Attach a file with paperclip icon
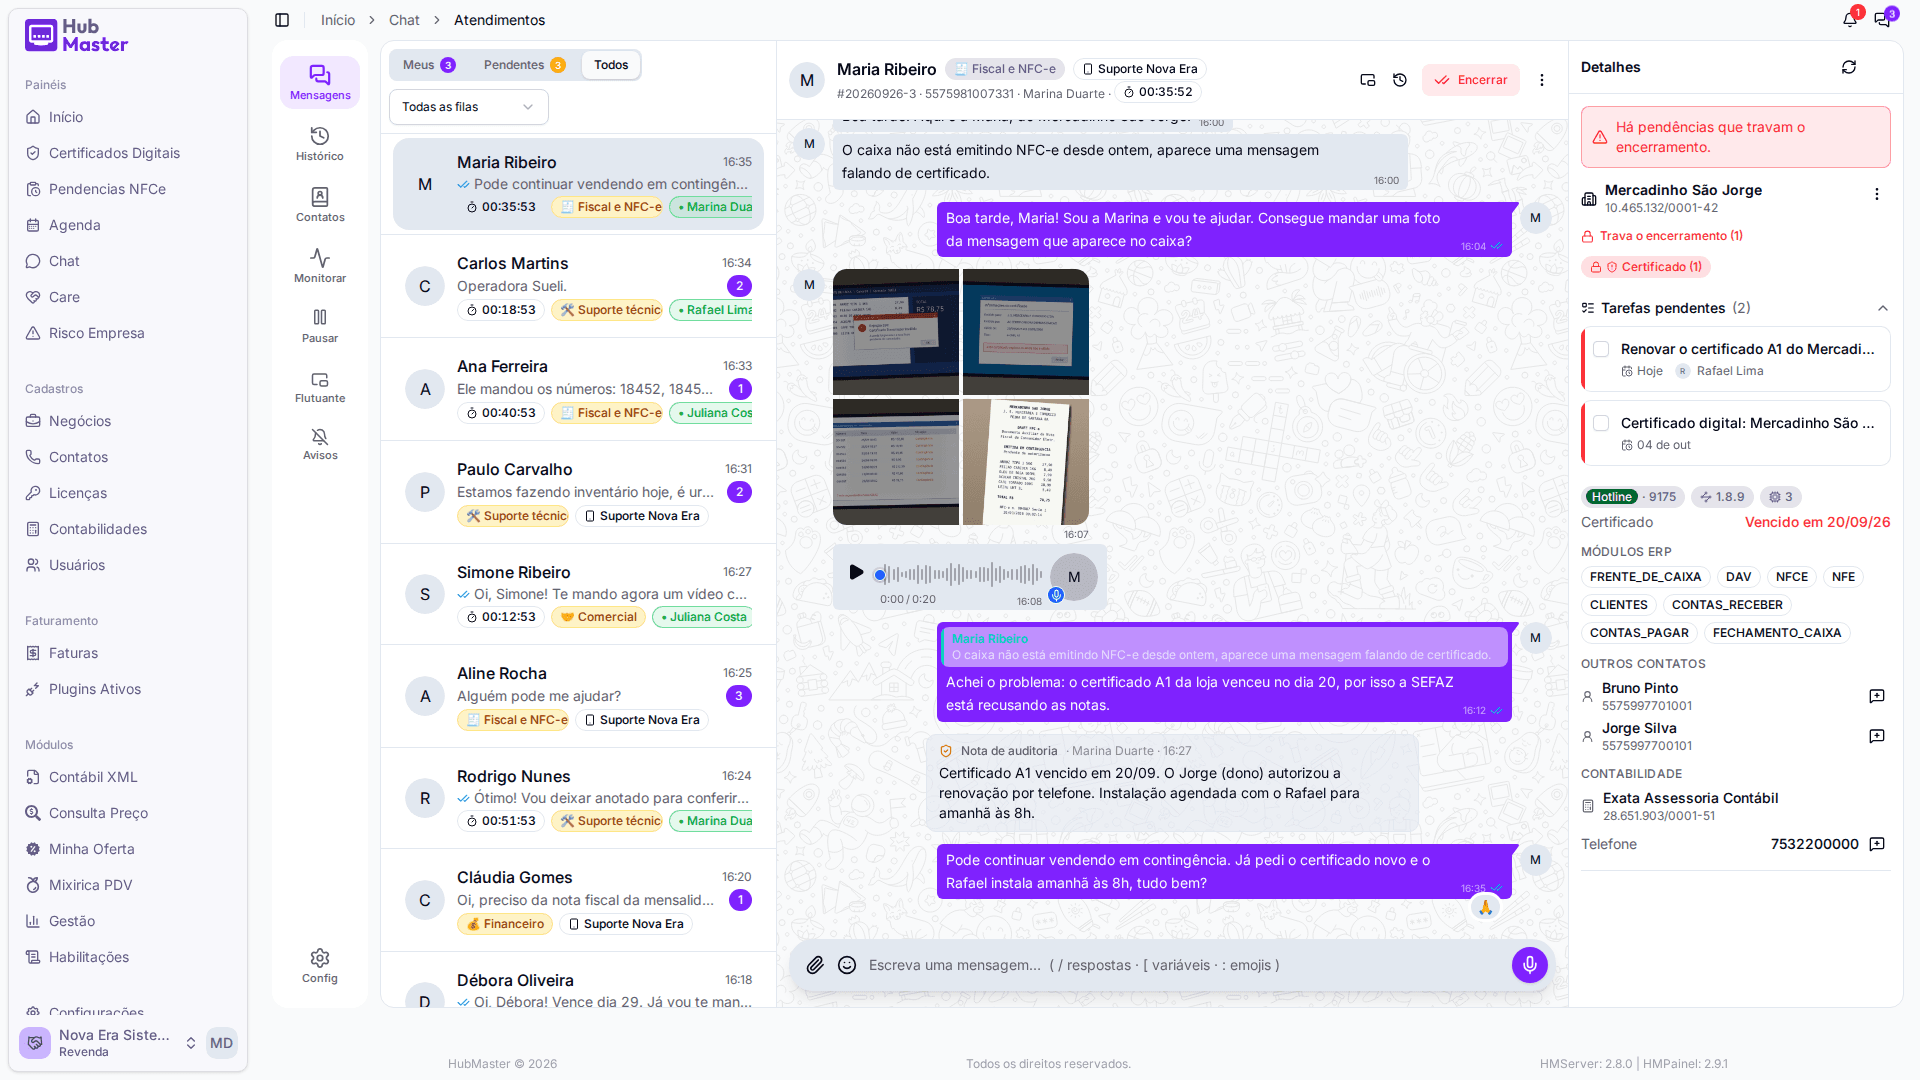This screenshot has width=1920, height=1080. coord(815,965)
